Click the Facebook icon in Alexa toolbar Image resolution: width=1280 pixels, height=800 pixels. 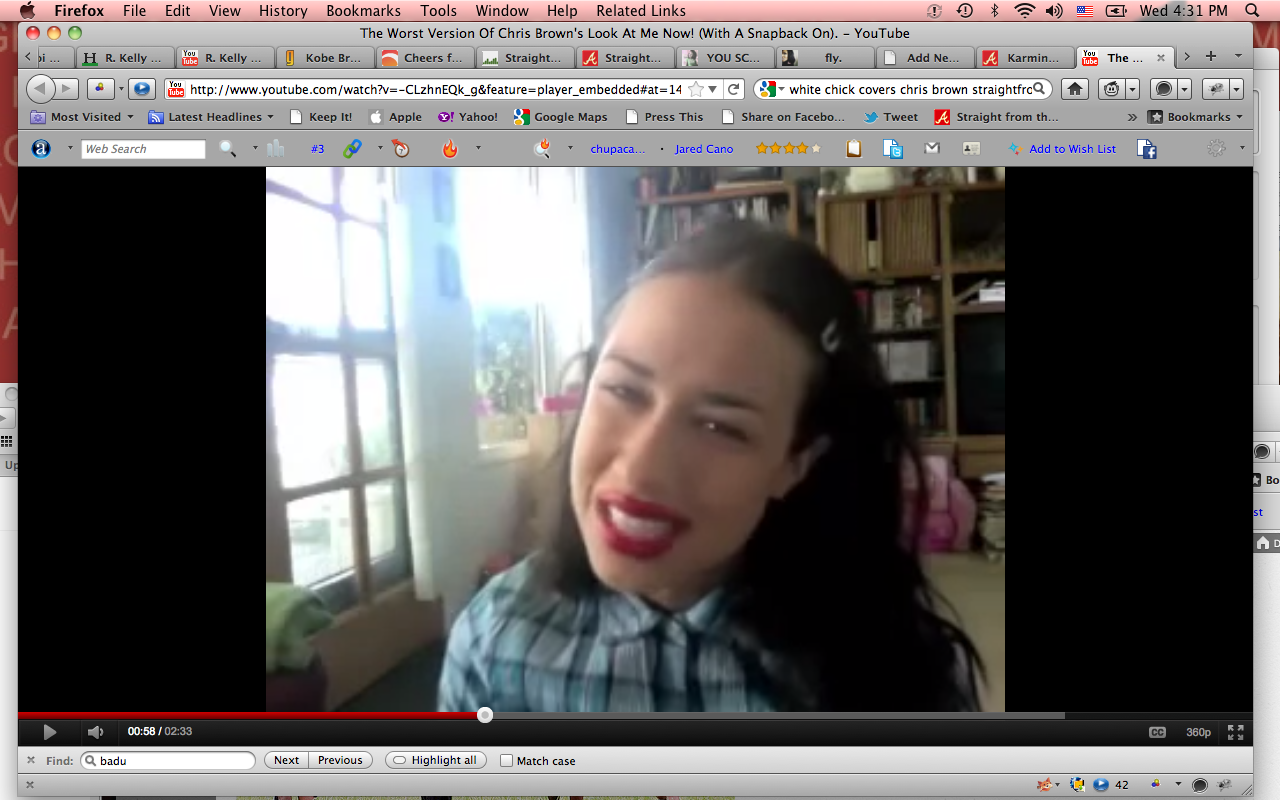coord(1147,149)
